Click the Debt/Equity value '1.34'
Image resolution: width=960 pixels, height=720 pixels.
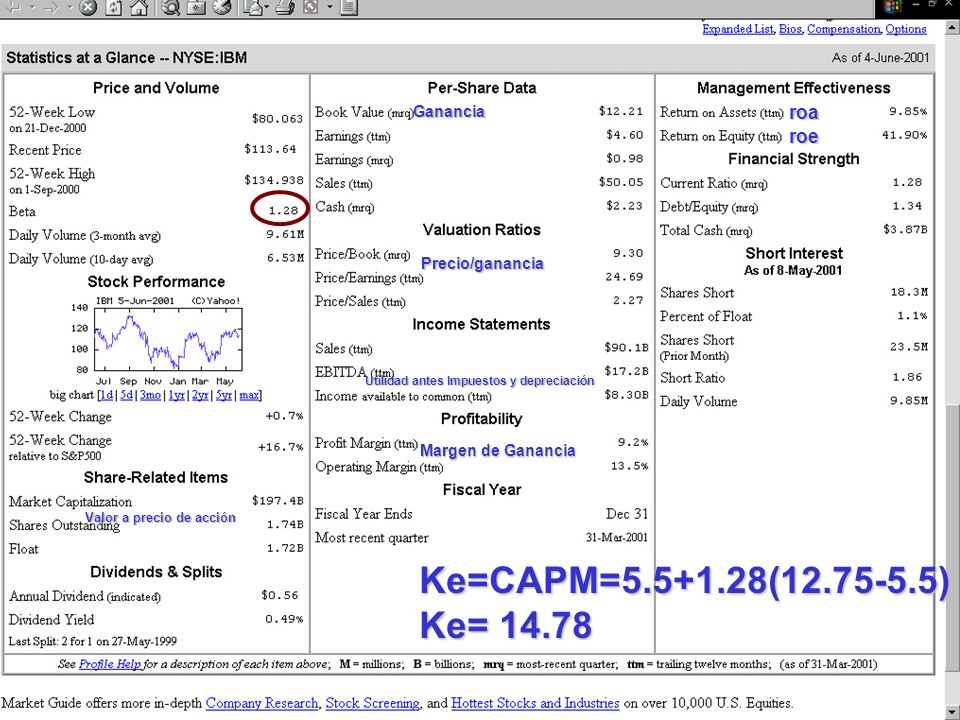coord(907,206)
